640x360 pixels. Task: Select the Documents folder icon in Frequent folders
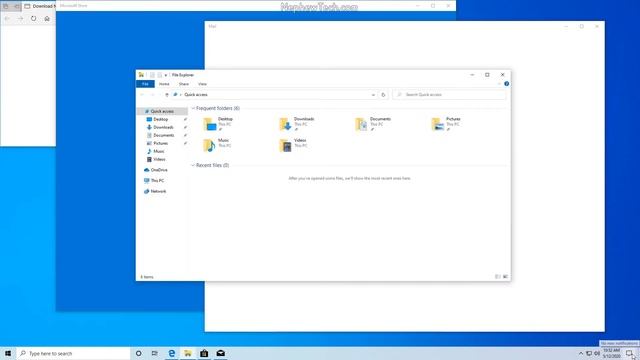point(361,124)
